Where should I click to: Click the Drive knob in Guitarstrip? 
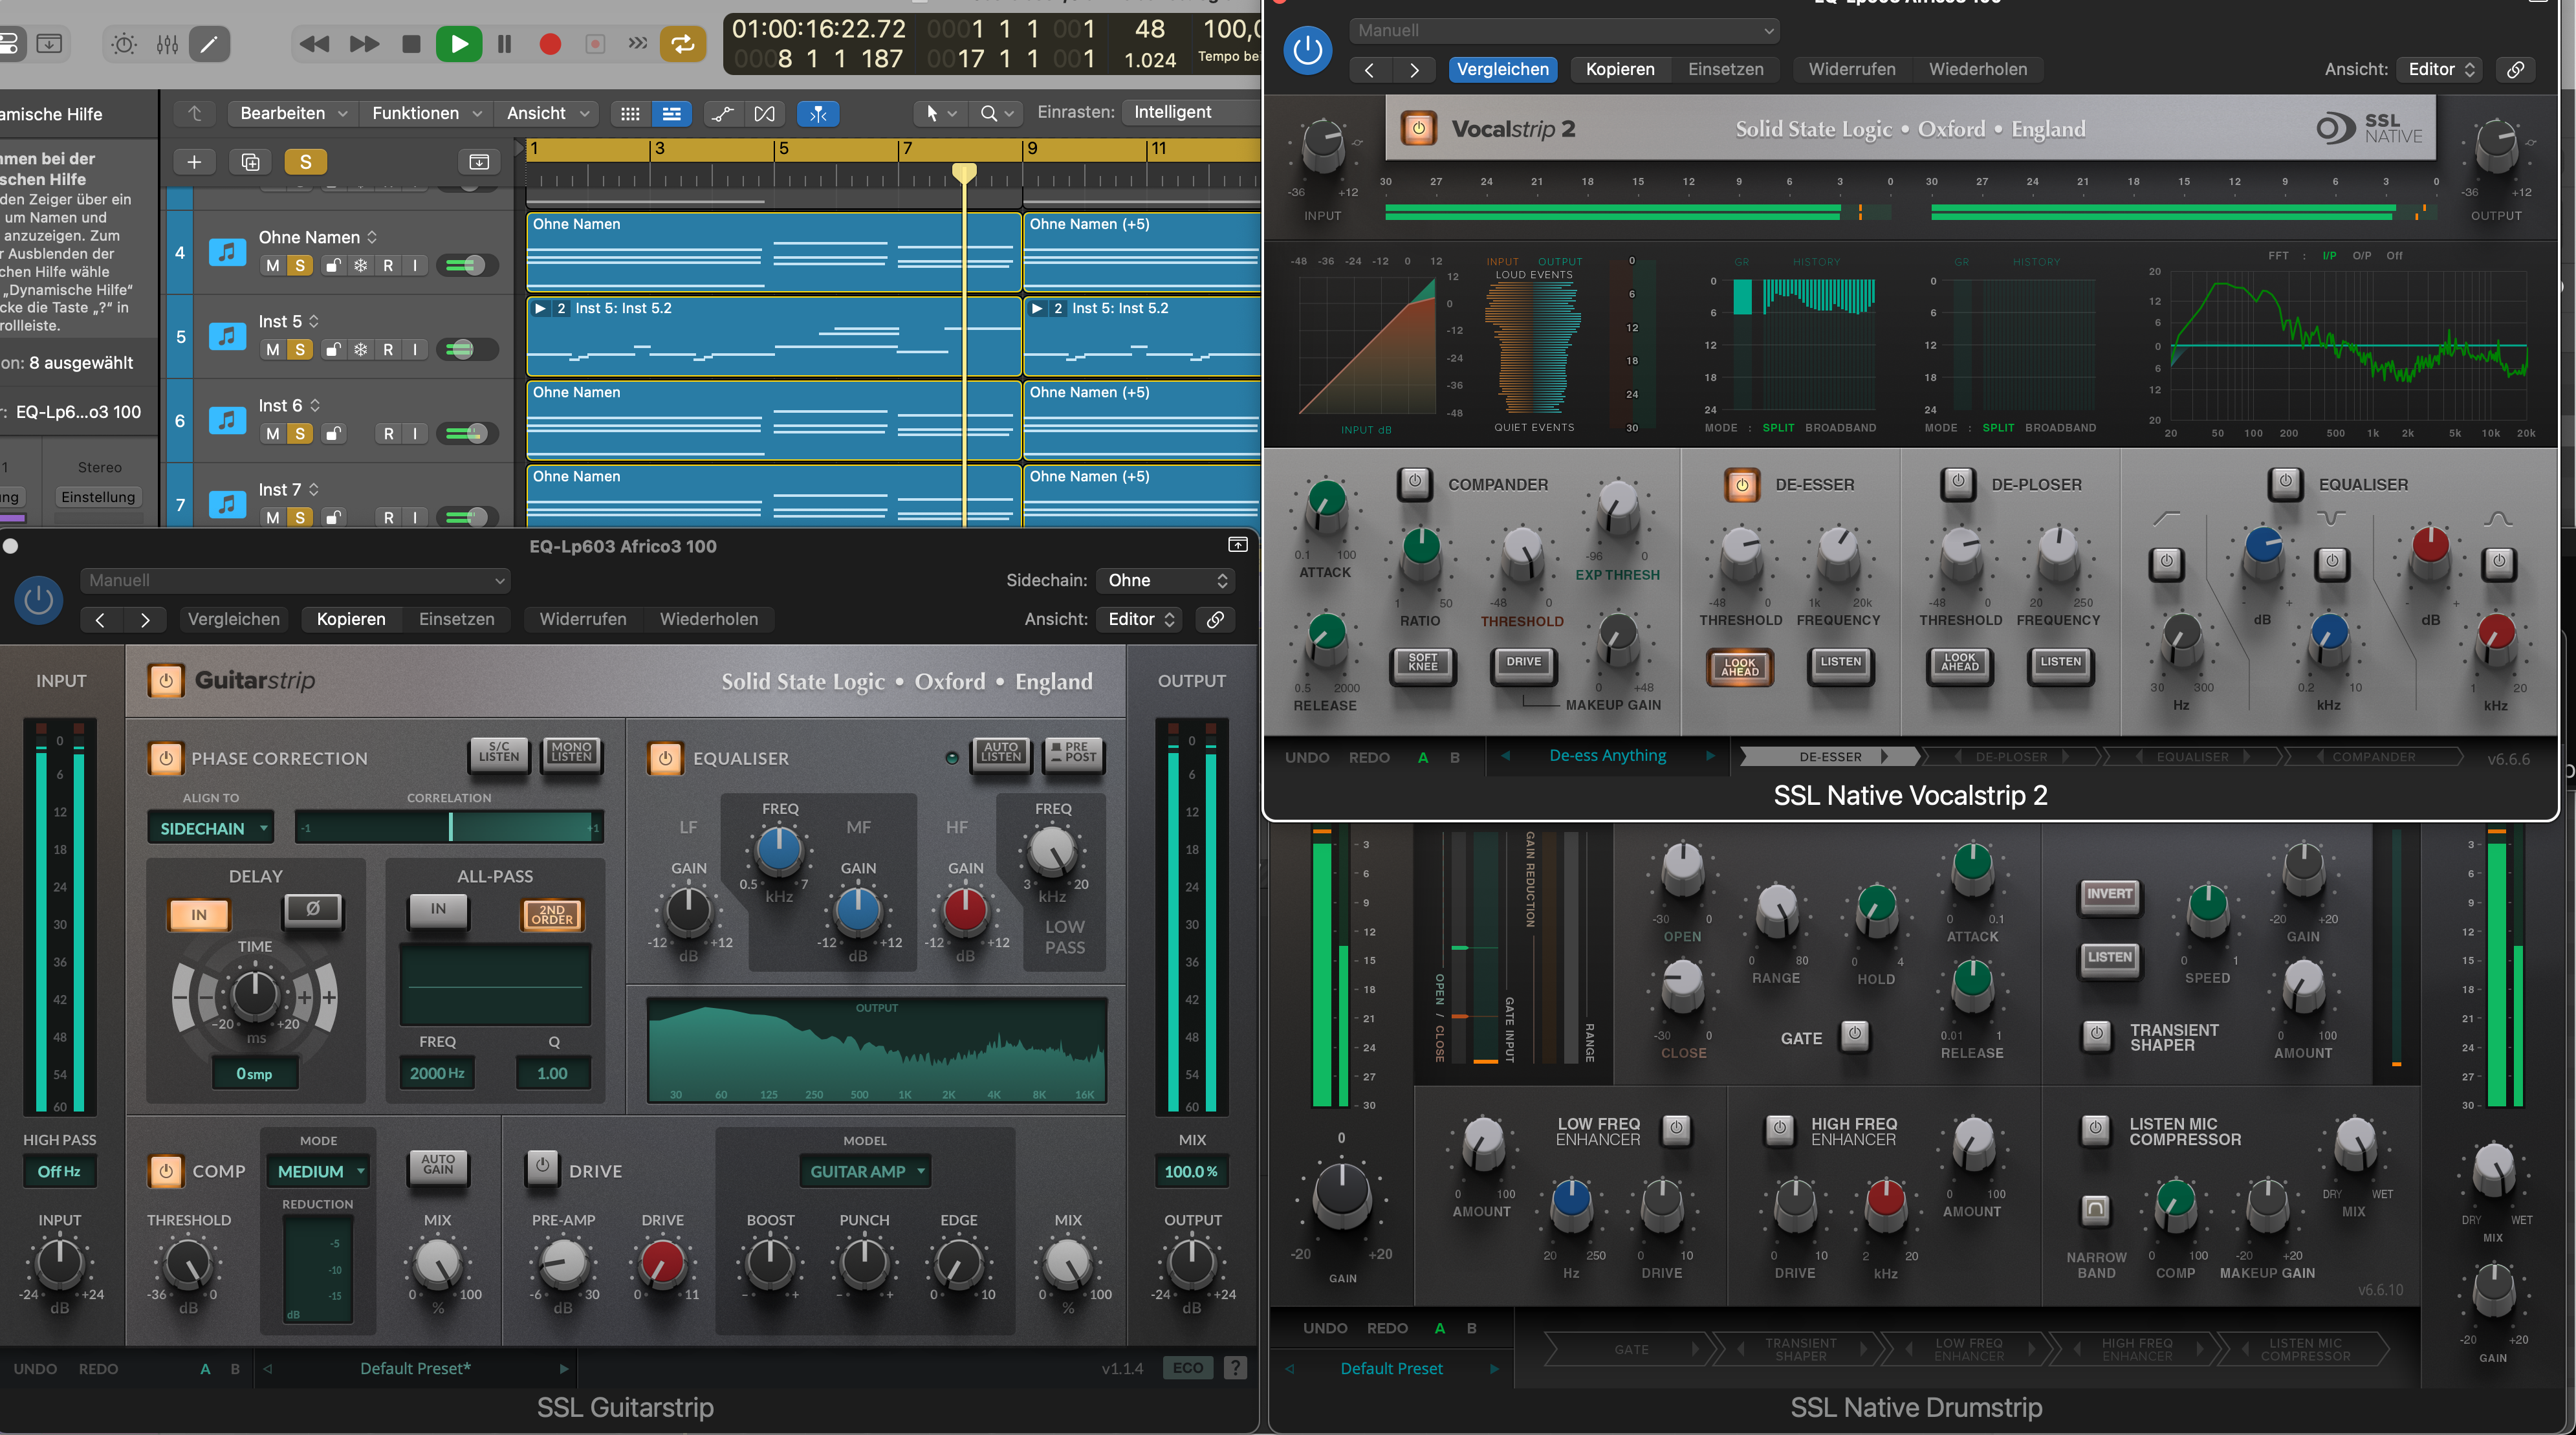(x=662, y=1263)
